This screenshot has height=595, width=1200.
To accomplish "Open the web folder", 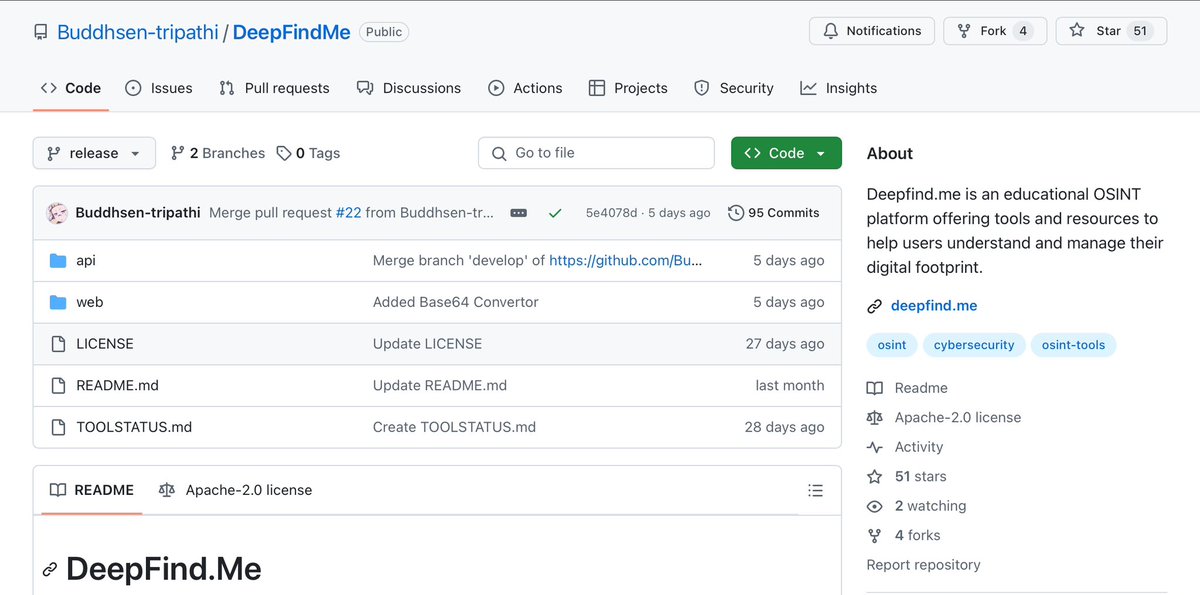I will coord(90,302).
